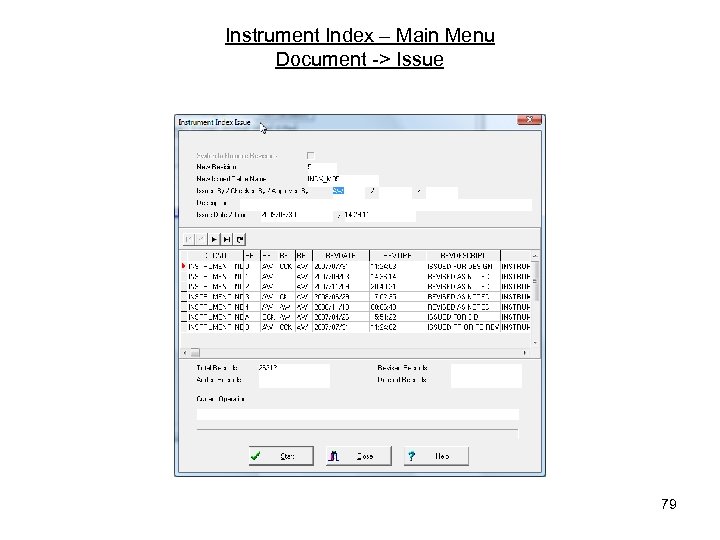Refresh the revision records grid
720x540 pixels.
(240, 239)
